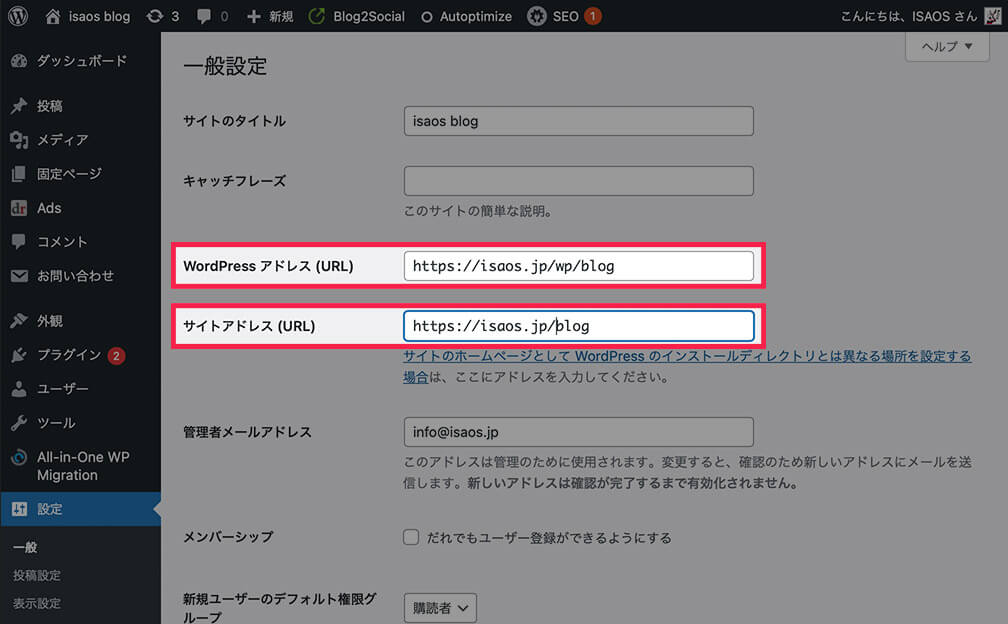
Task: Click the comments count 0
Action: pos(224,16)
